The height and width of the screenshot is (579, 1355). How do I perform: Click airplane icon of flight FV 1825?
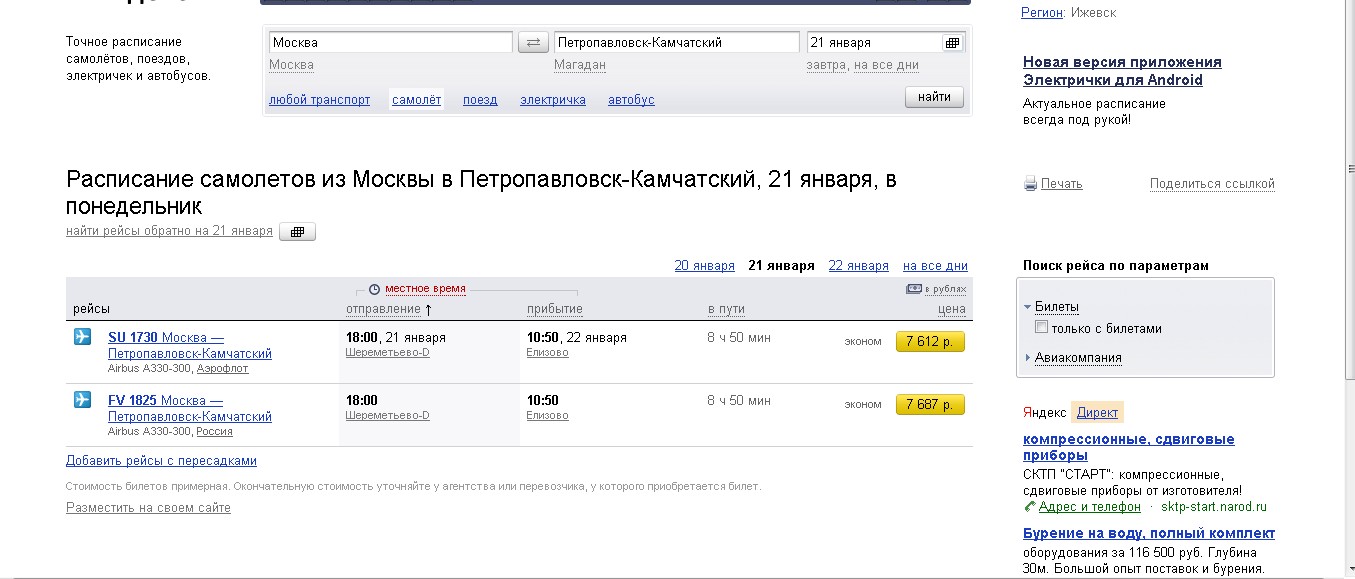click(82, 400)
